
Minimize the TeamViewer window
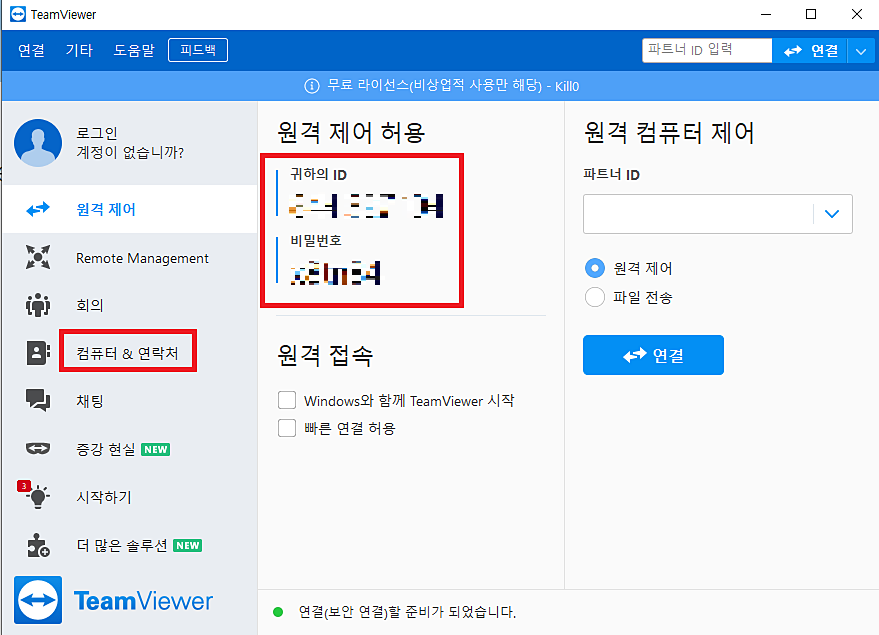coord(766,14)
